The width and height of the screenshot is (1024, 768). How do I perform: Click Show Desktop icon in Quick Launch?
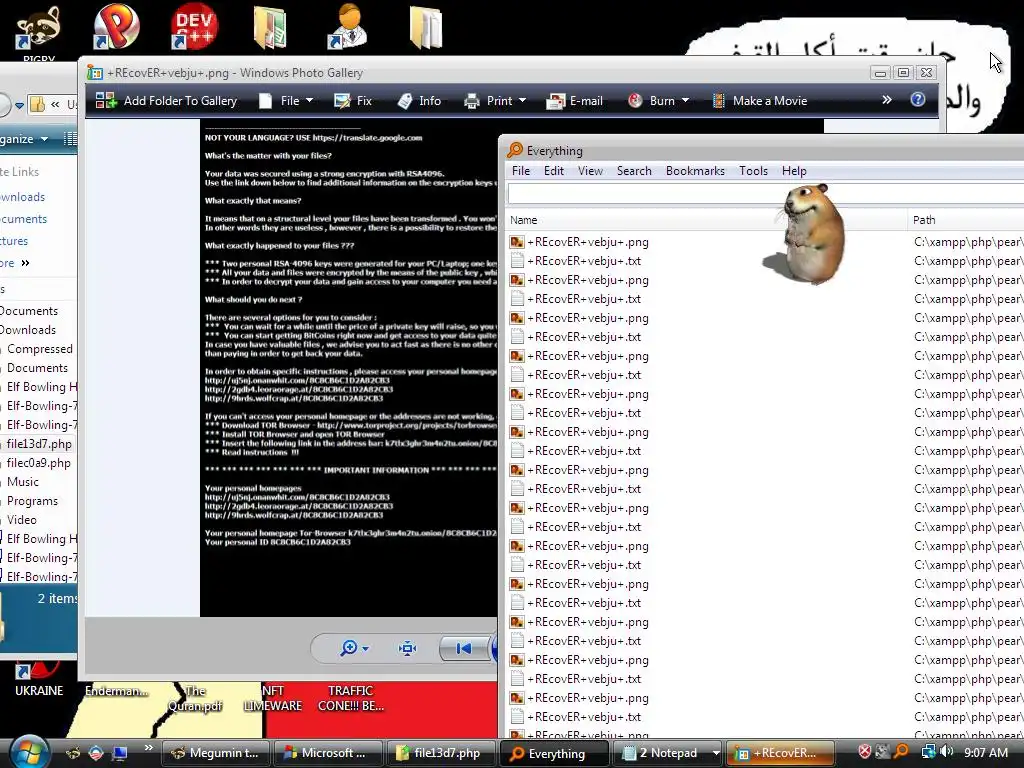120,753
